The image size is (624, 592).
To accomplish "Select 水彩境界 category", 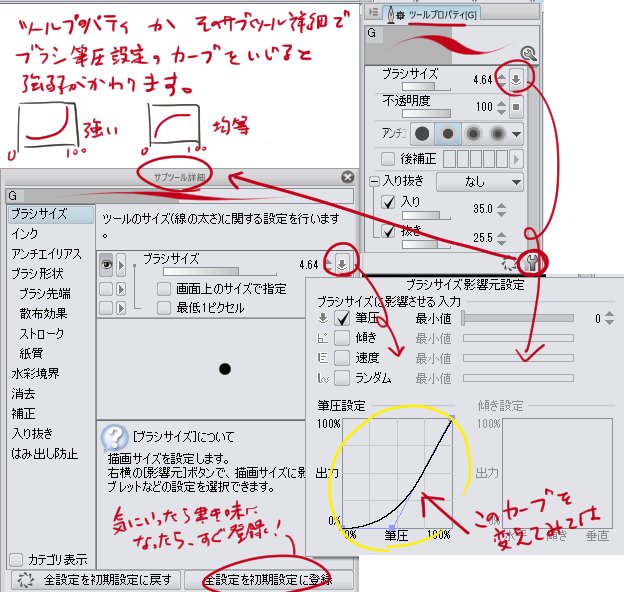I will click(35, 373).
